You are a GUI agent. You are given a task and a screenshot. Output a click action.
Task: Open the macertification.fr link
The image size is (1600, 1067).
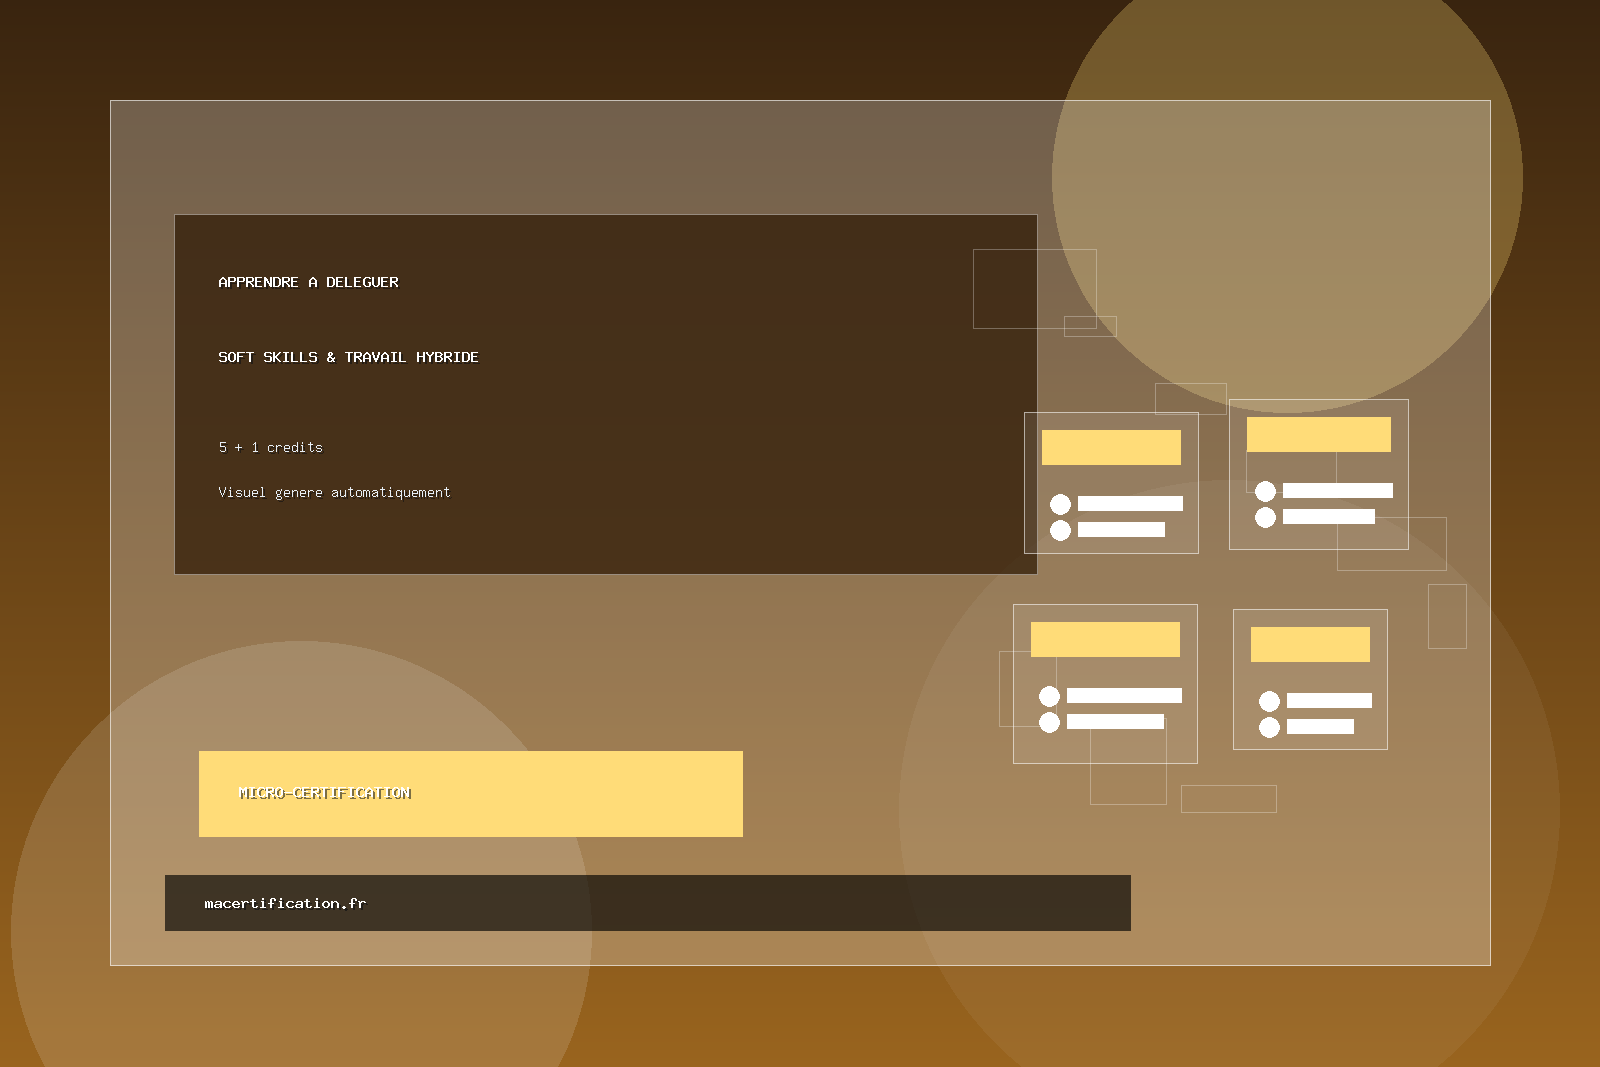pyautogui.click(x=285, y=903)
